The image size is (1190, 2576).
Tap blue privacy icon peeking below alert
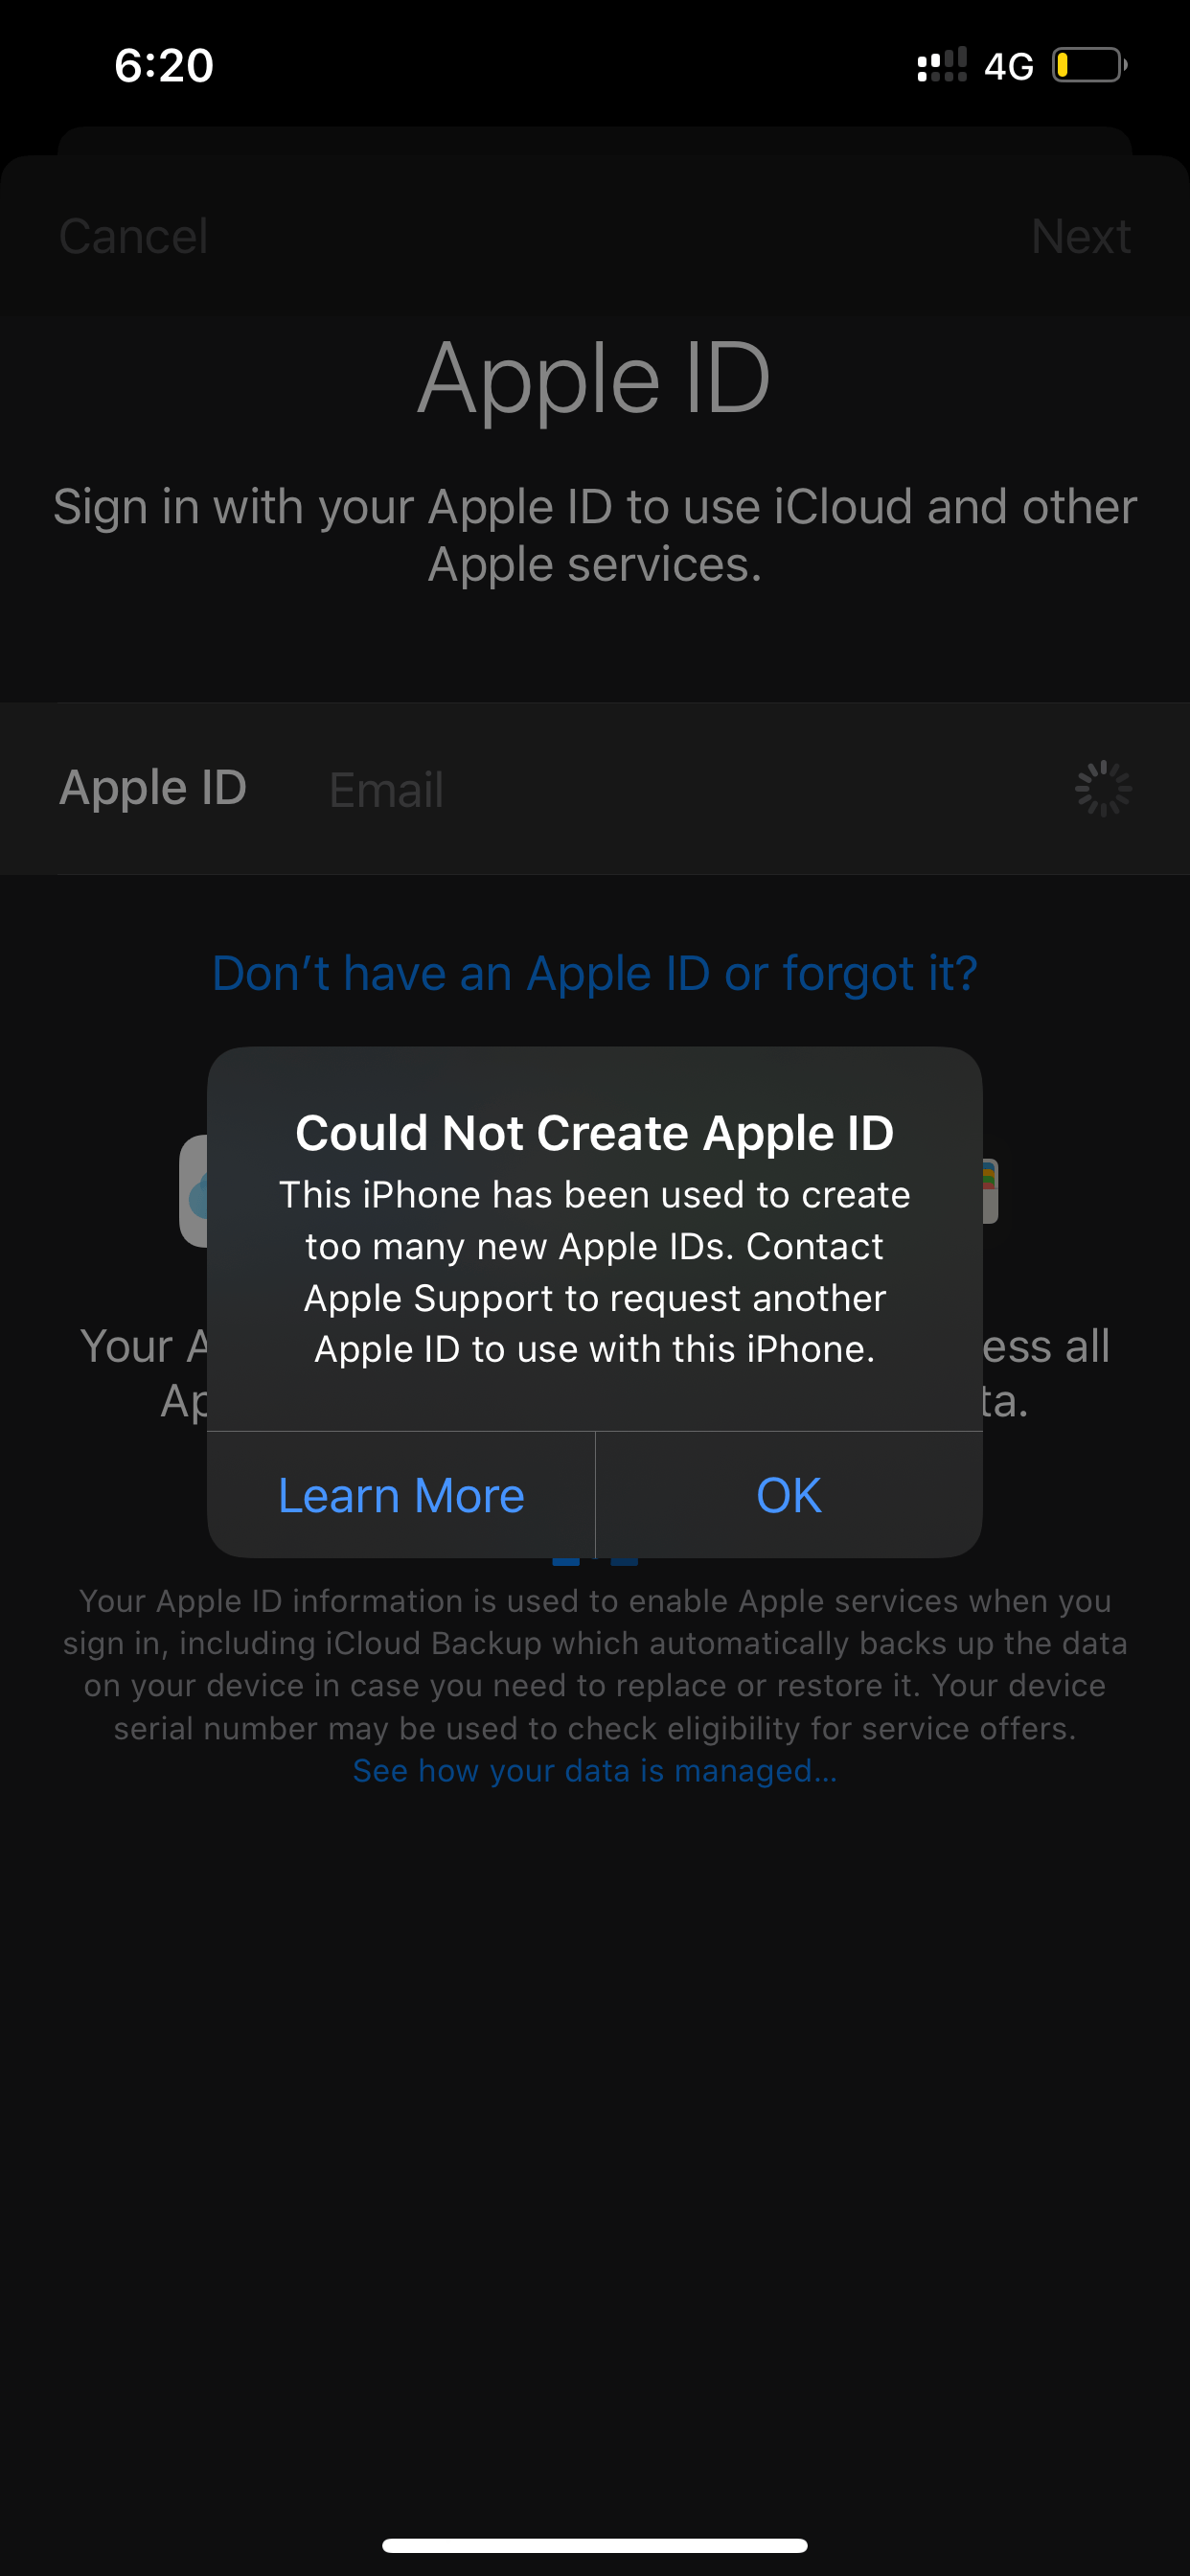pos(595,1561)
